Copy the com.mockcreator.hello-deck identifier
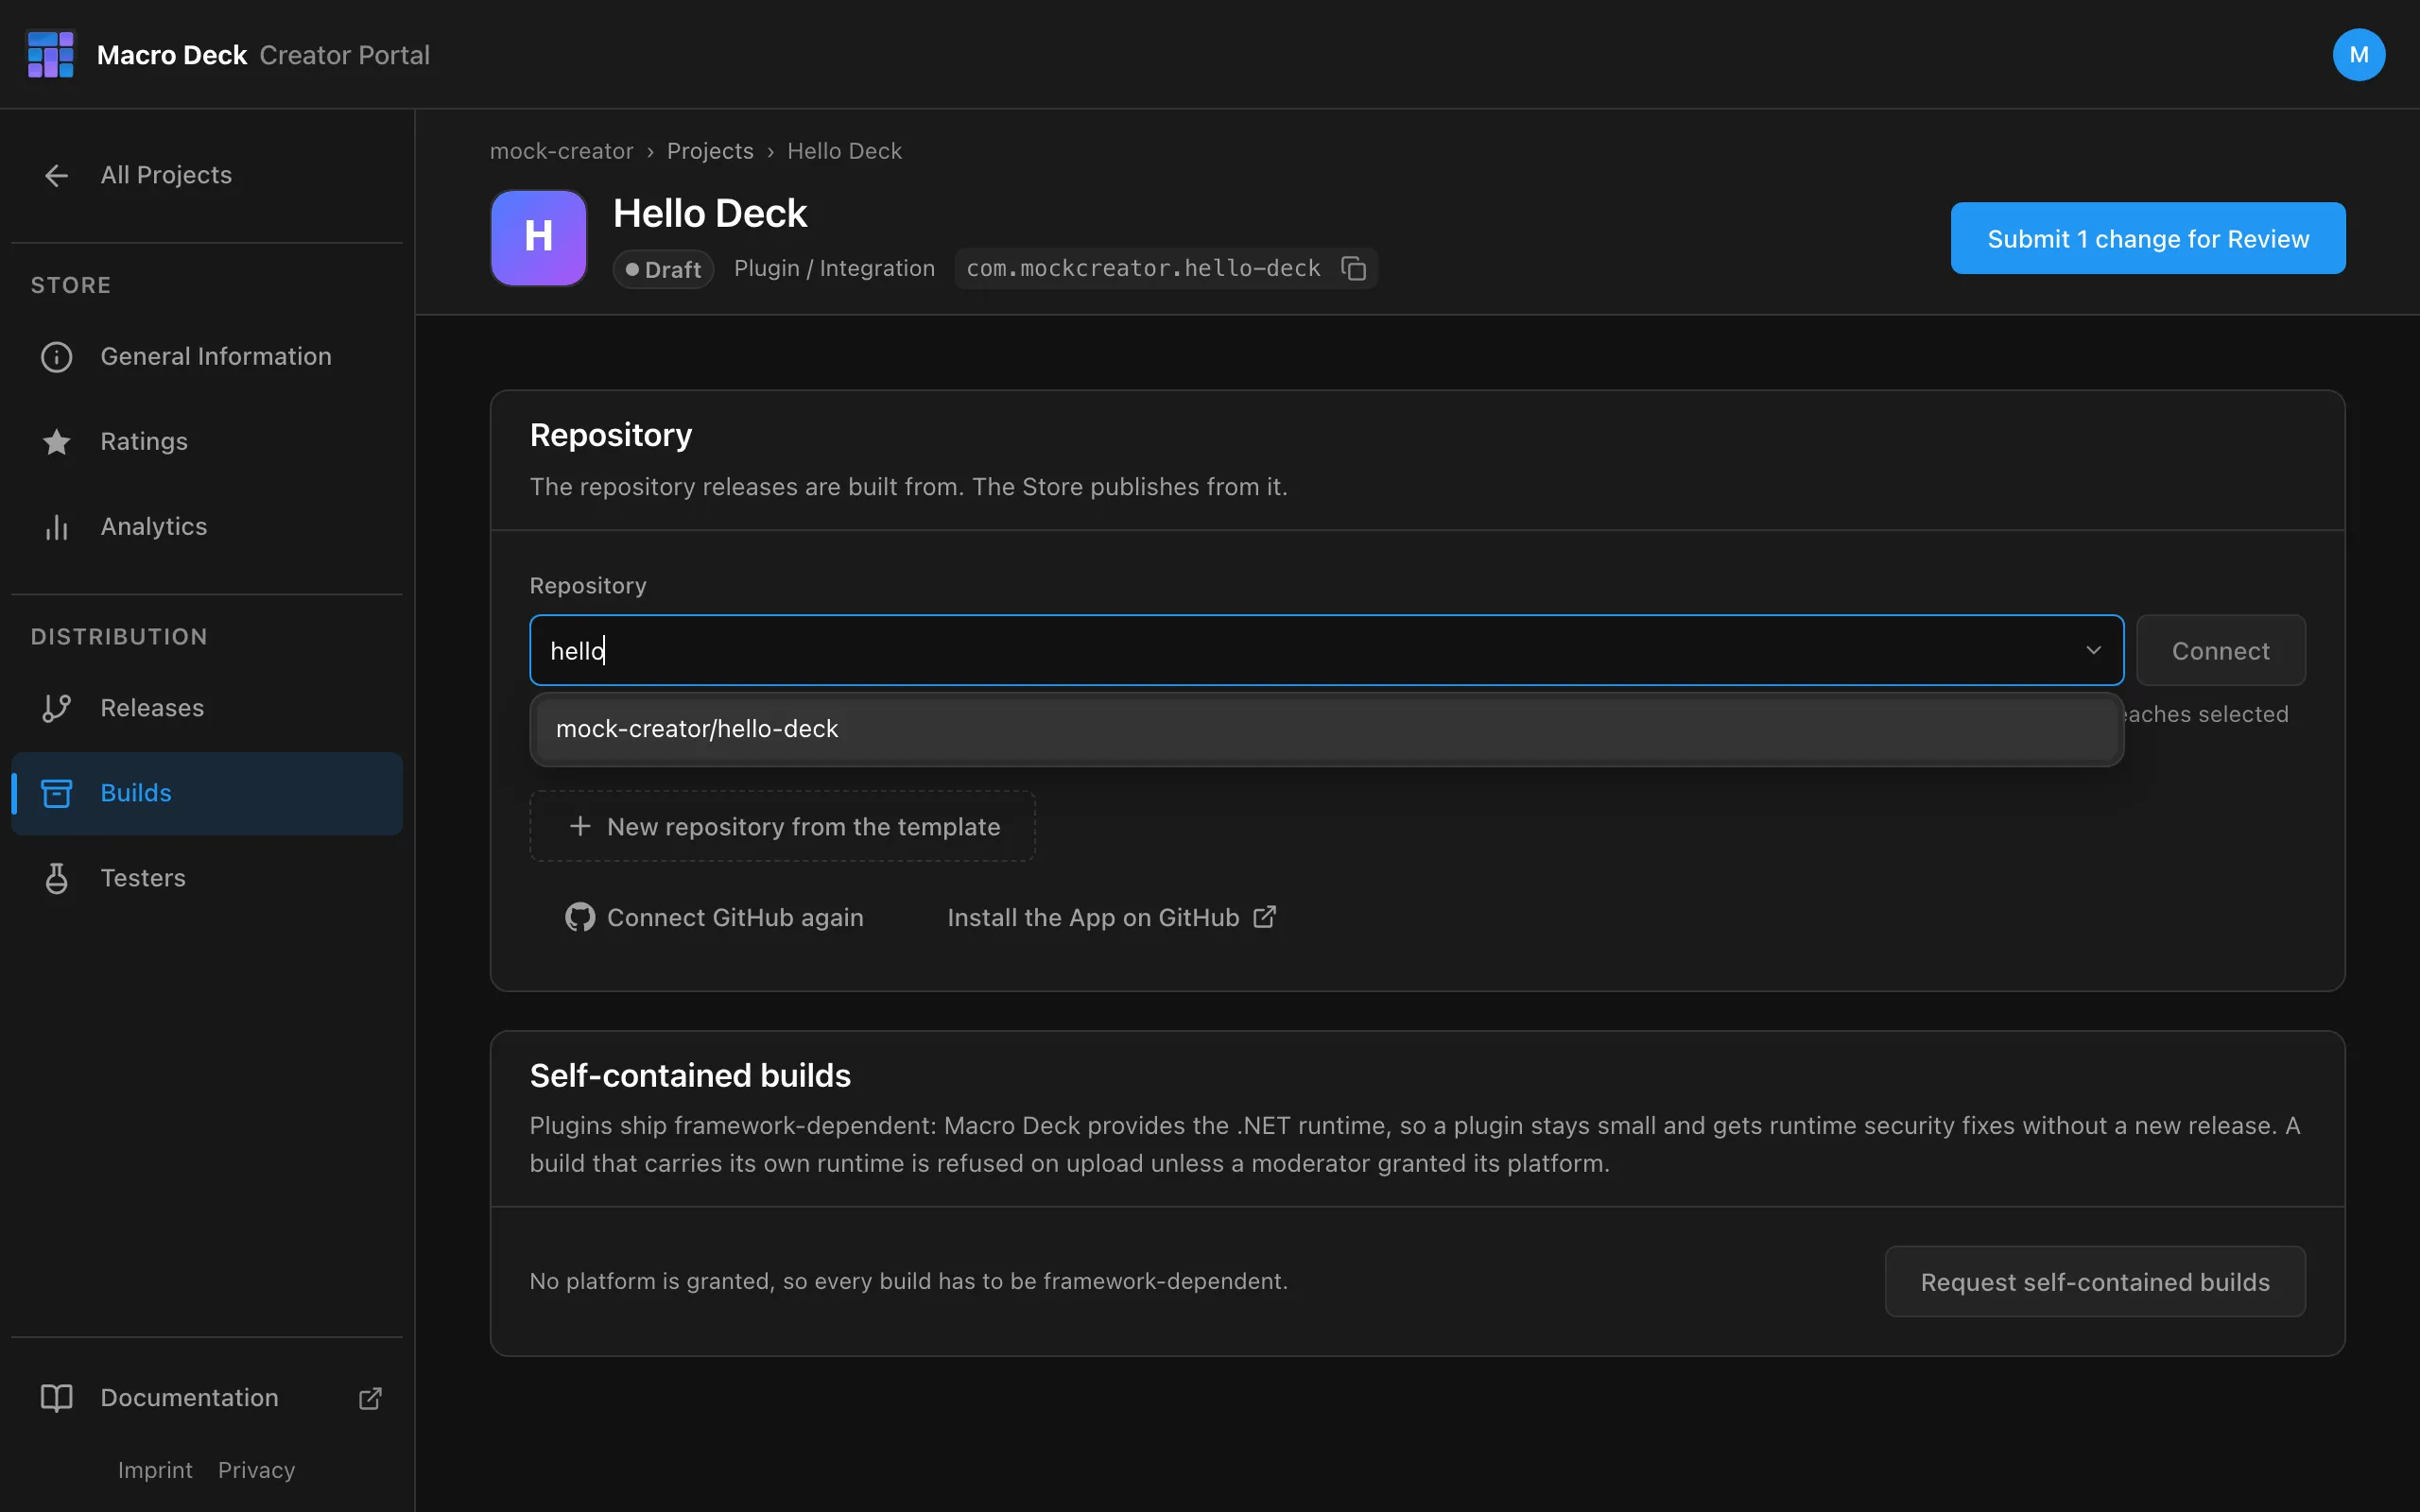The image size is (2420, 1512). coord(1353,268)
